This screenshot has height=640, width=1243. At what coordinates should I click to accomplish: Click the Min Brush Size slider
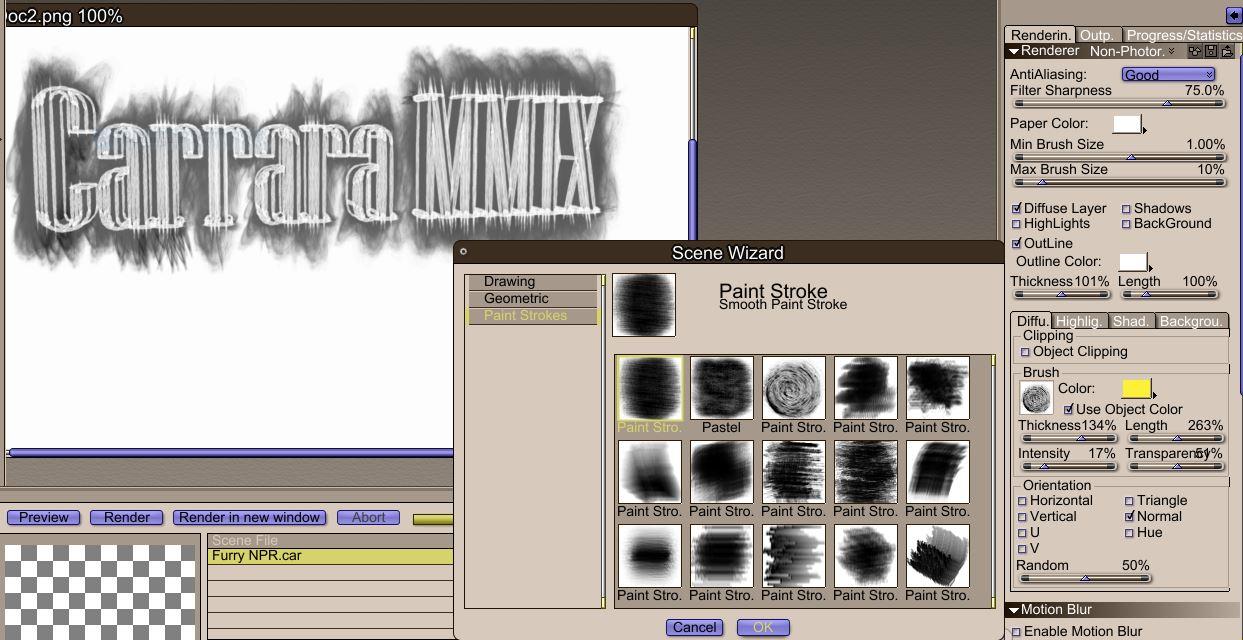click(1119, 157)
